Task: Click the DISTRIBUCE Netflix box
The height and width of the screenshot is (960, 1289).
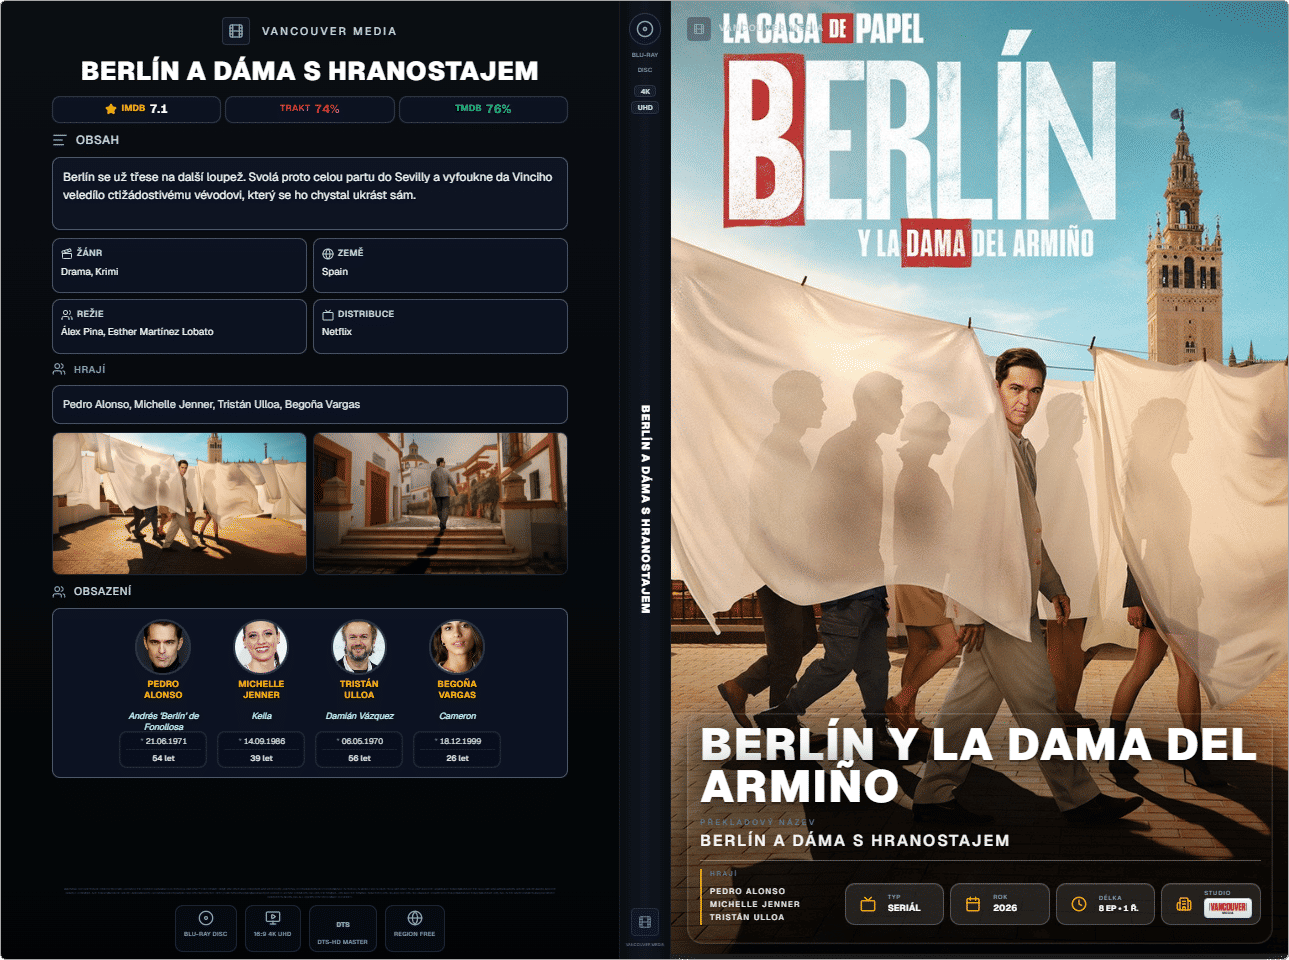Action: [440, 326]
